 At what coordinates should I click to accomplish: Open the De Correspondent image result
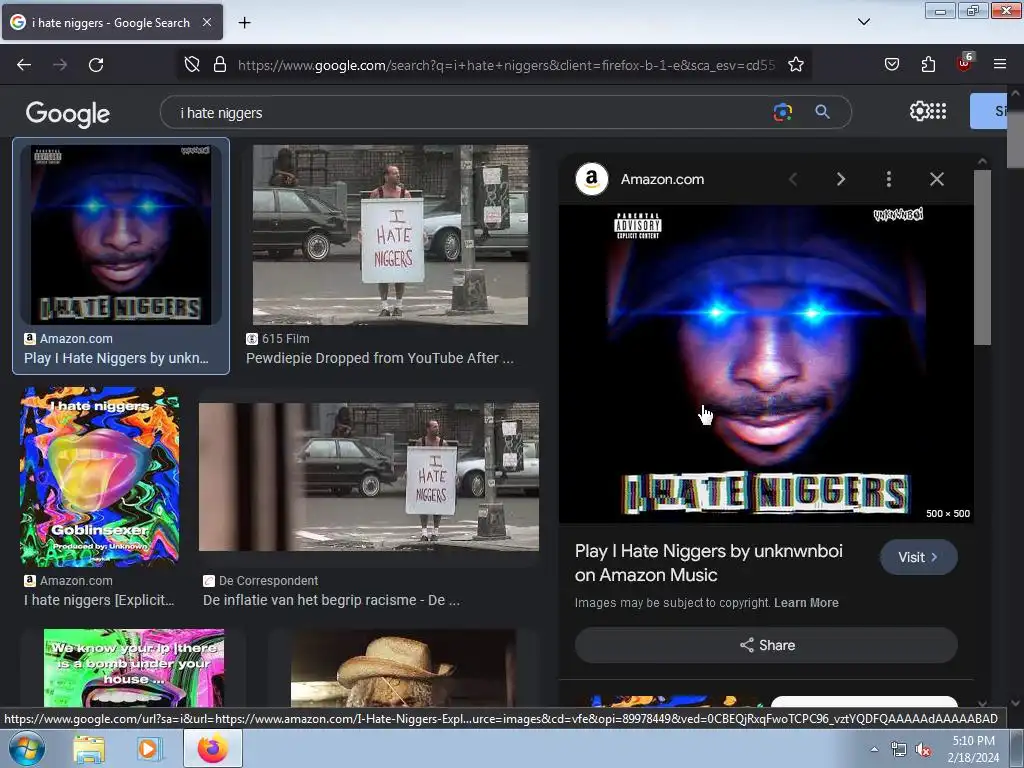coord(369,477)
